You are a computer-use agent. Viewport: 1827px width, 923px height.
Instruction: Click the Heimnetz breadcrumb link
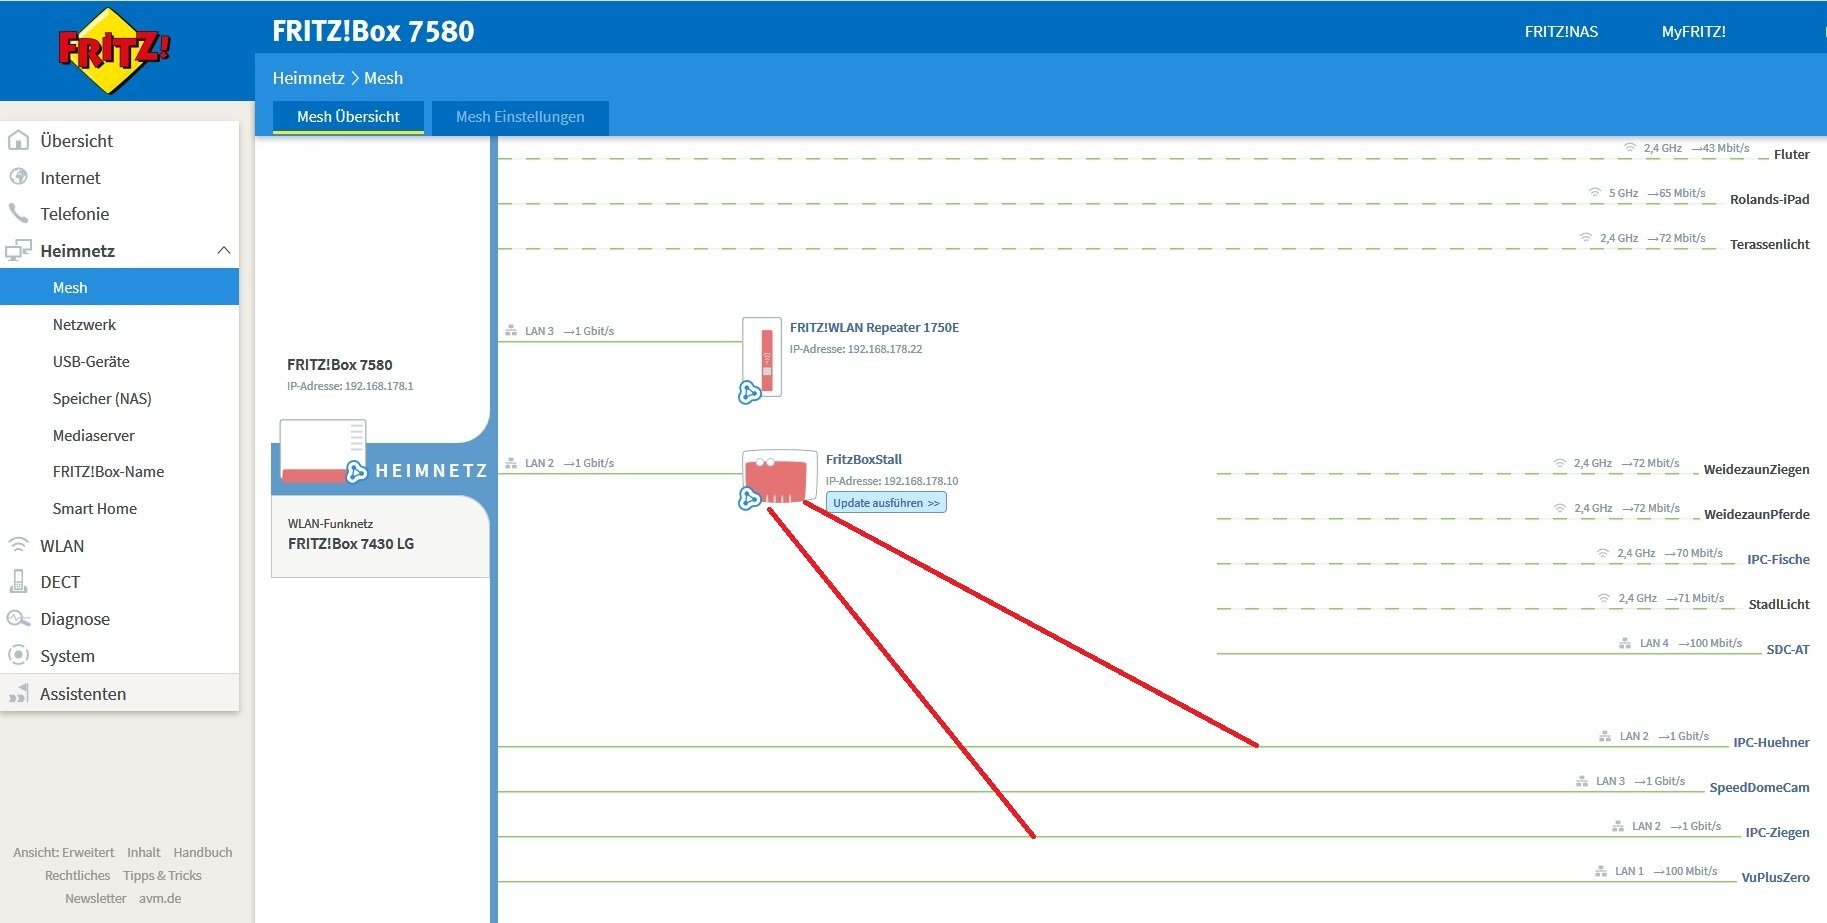coord(308,78)
